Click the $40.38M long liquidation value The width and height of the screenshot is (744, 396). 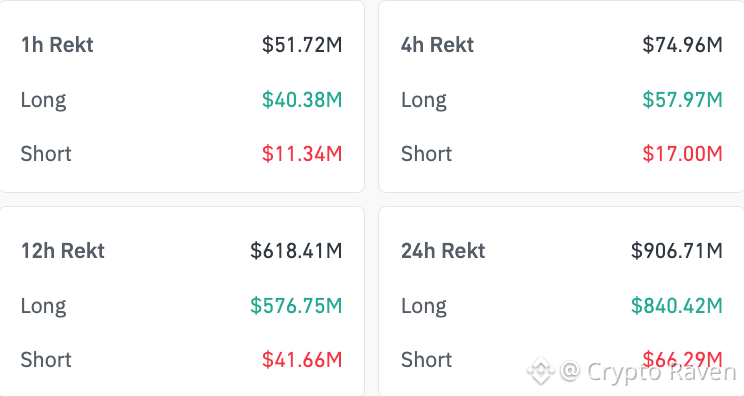click(x=302, y=100)
